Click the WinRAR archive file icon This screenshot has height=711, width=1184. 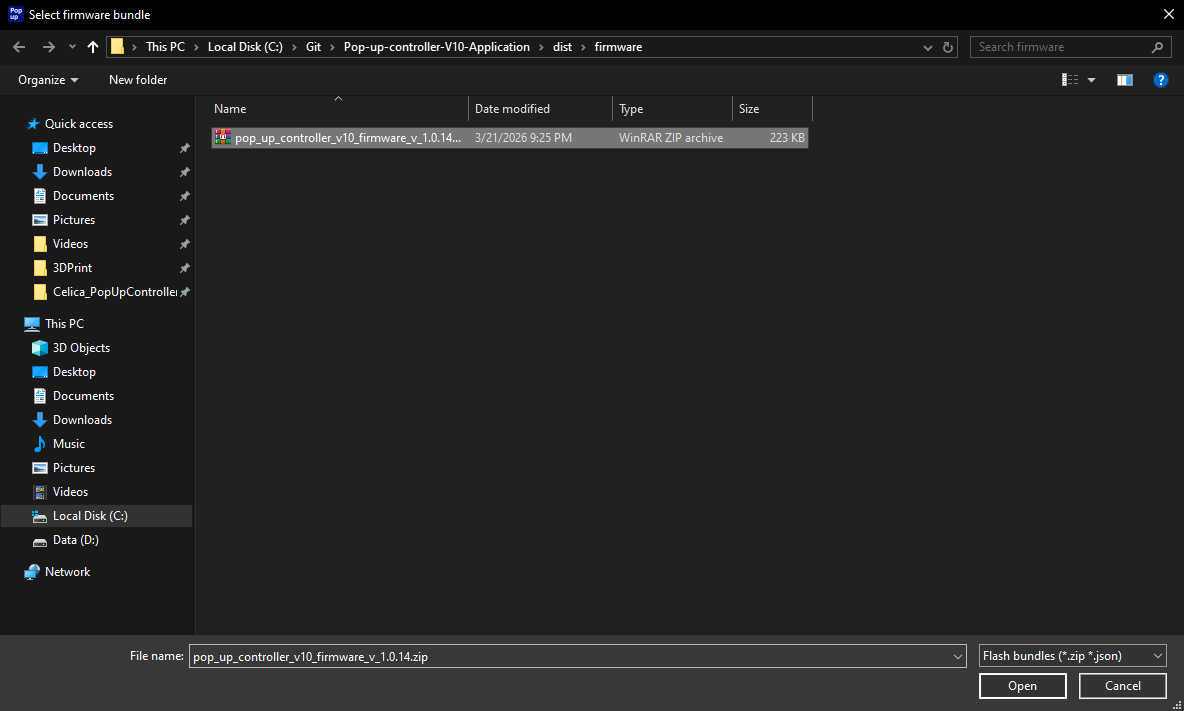coord(222,137)
